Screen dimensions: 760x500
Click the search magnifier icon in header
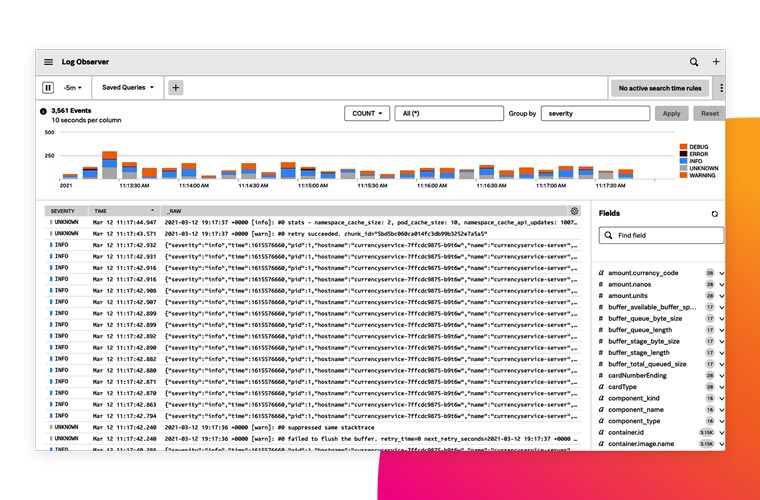[x=694, y=62]
